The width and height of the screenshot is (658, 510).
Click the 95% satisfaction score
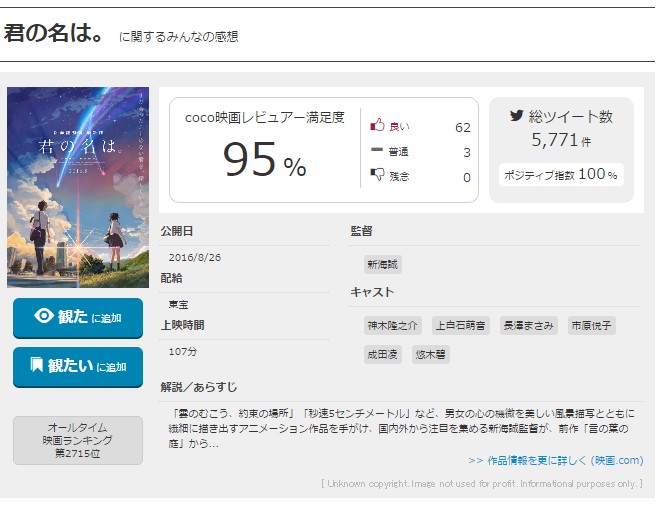click(x=264, y=160)
